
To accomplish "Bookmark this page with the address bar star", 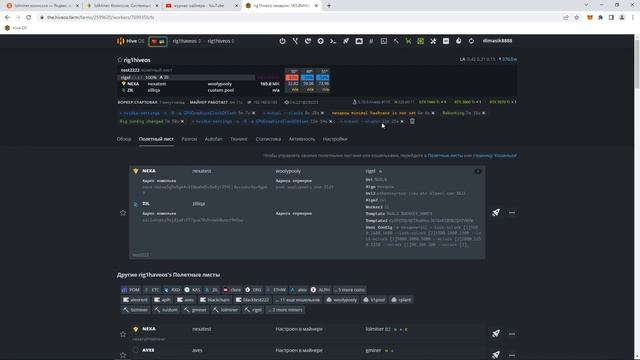I will pyautogui.click(x=576, y=18).
